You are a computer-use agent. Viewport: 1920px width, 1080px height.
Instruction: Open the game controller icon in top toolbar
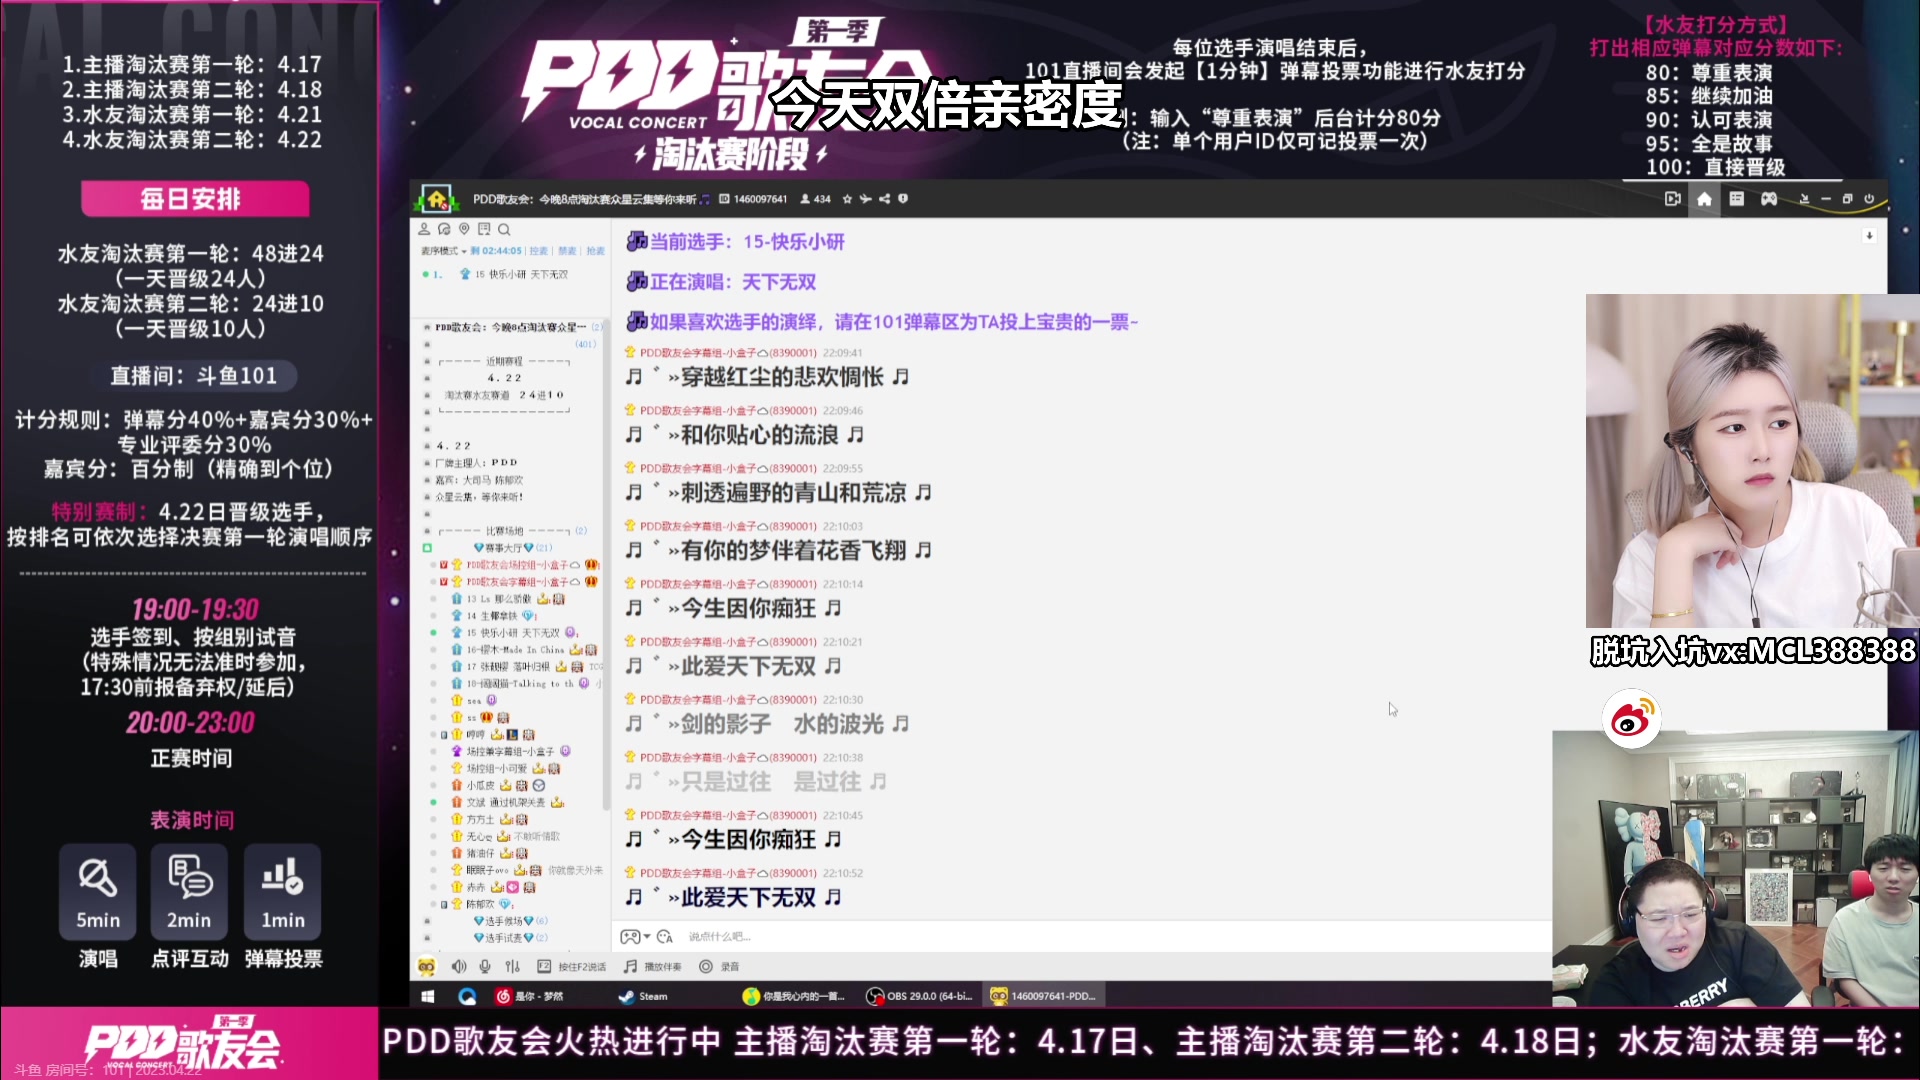pyautogui.click(x=1769, y=199)
